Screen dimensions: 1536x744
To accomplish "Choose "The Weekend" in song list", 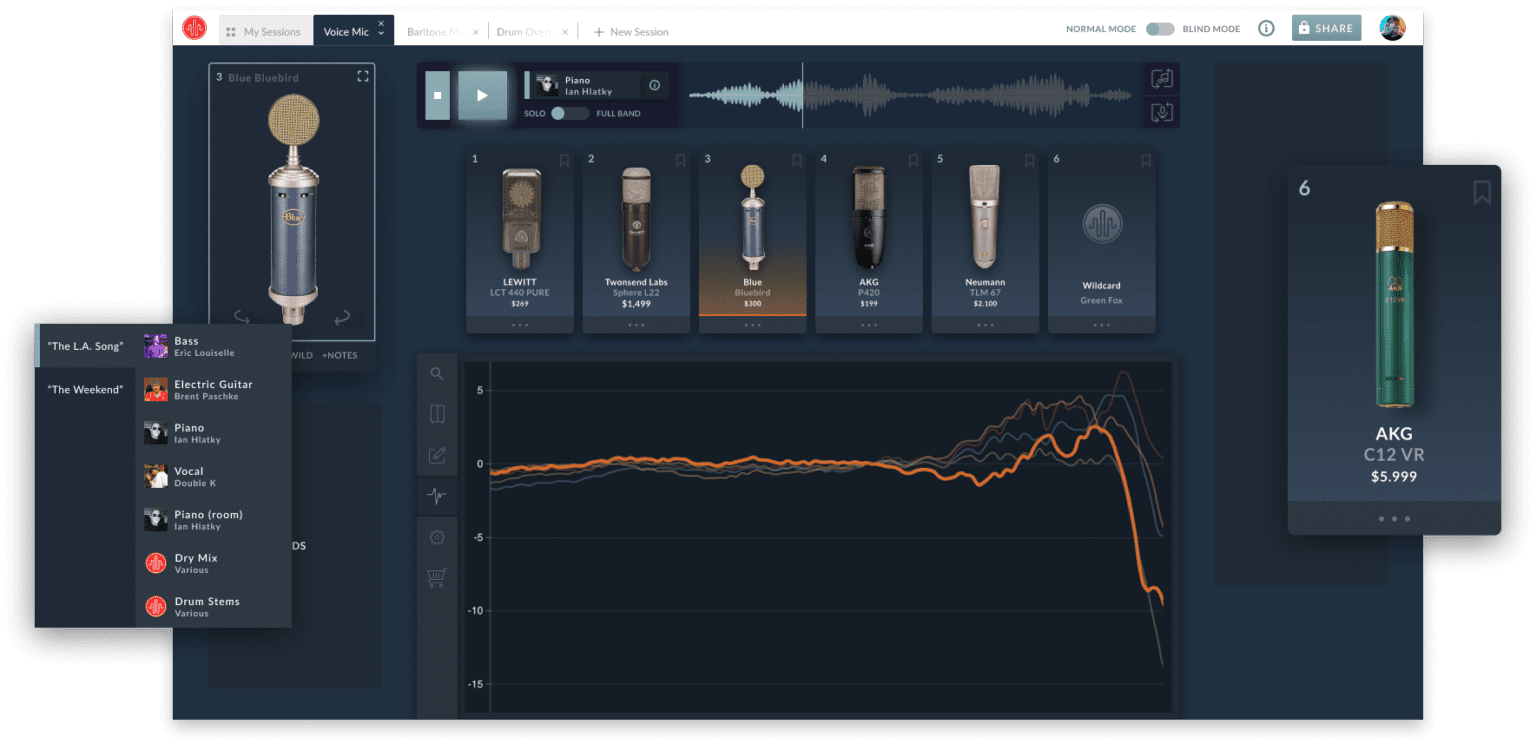I will click(85, 389).
